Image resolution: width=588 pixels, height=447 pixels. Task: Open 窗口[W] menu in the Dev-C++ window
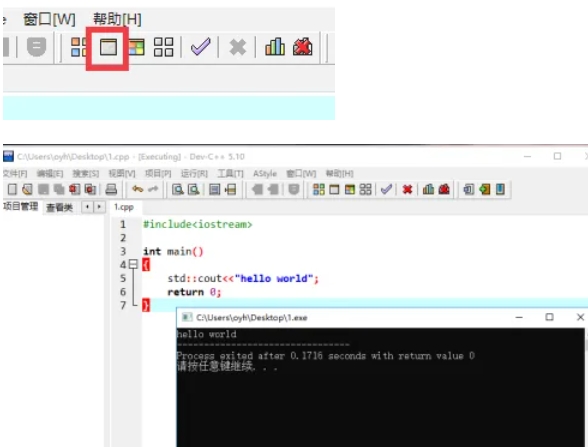point(301,174)
